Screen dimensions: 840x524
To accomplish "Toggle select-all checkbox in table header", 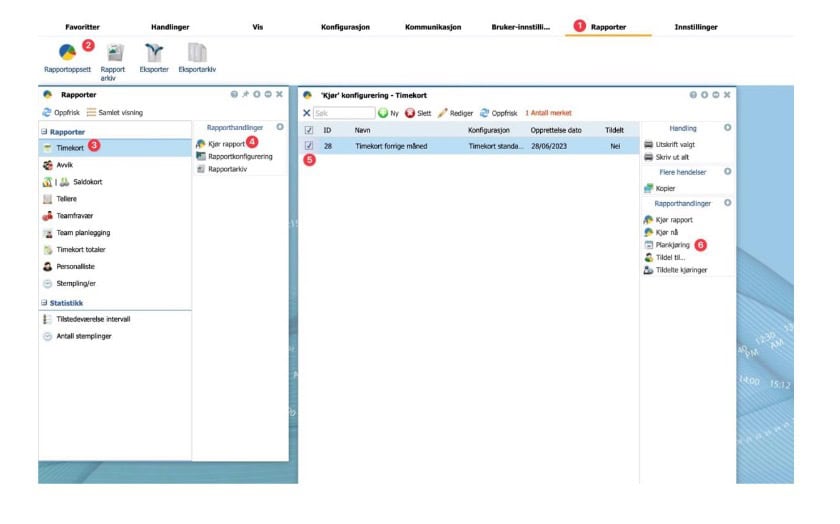I will [x=309, y=130].
